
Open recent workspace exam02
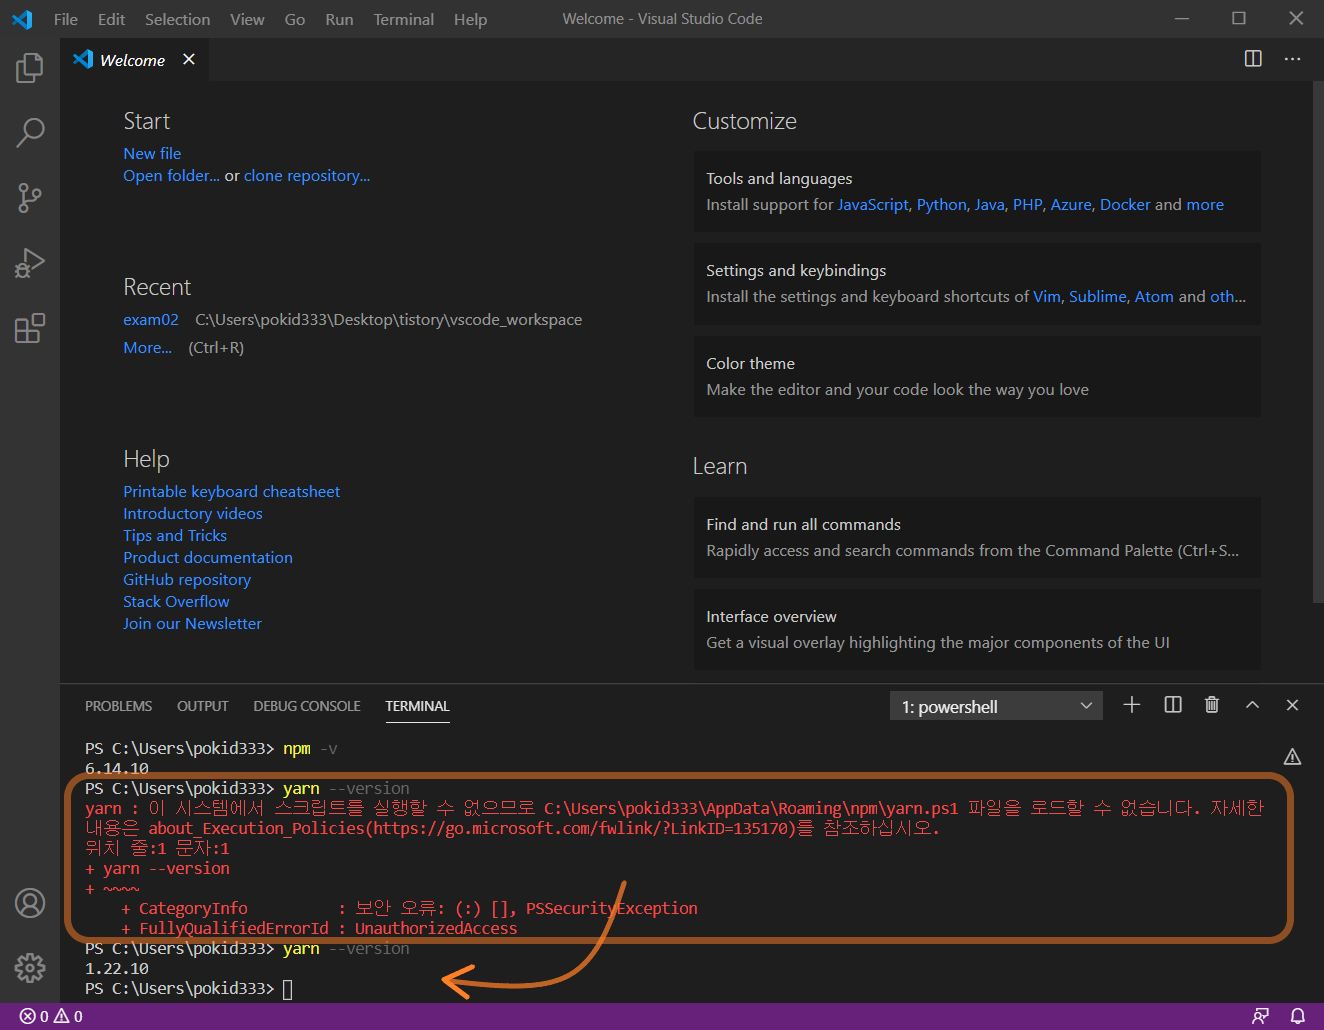click(151, 319)
